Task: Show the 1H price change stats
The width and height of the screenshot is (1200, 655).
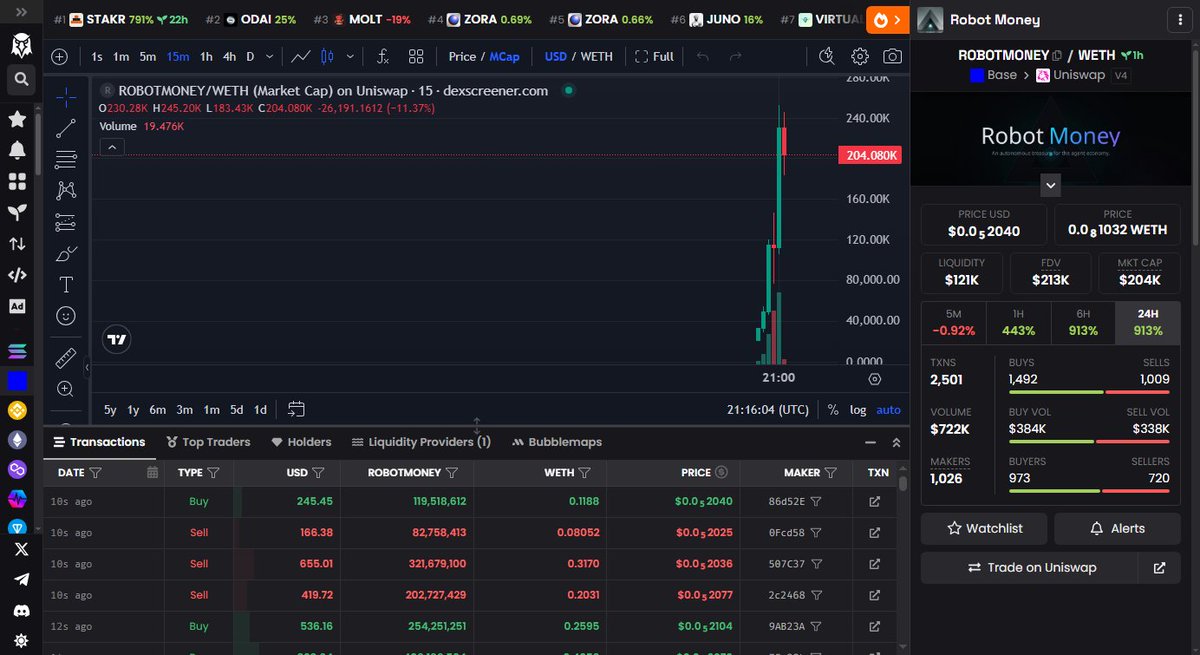Action: [x=1018, y=322]
